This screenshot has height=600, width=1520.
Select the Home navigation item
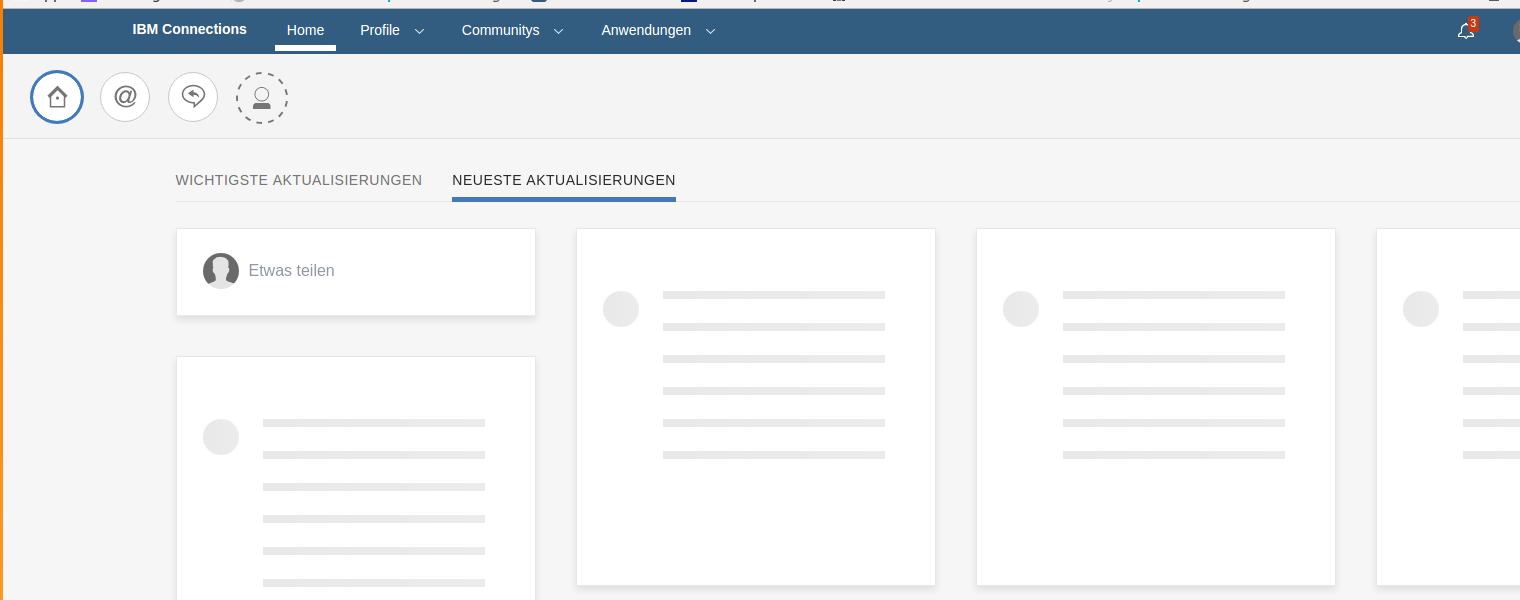click(305, 30)
